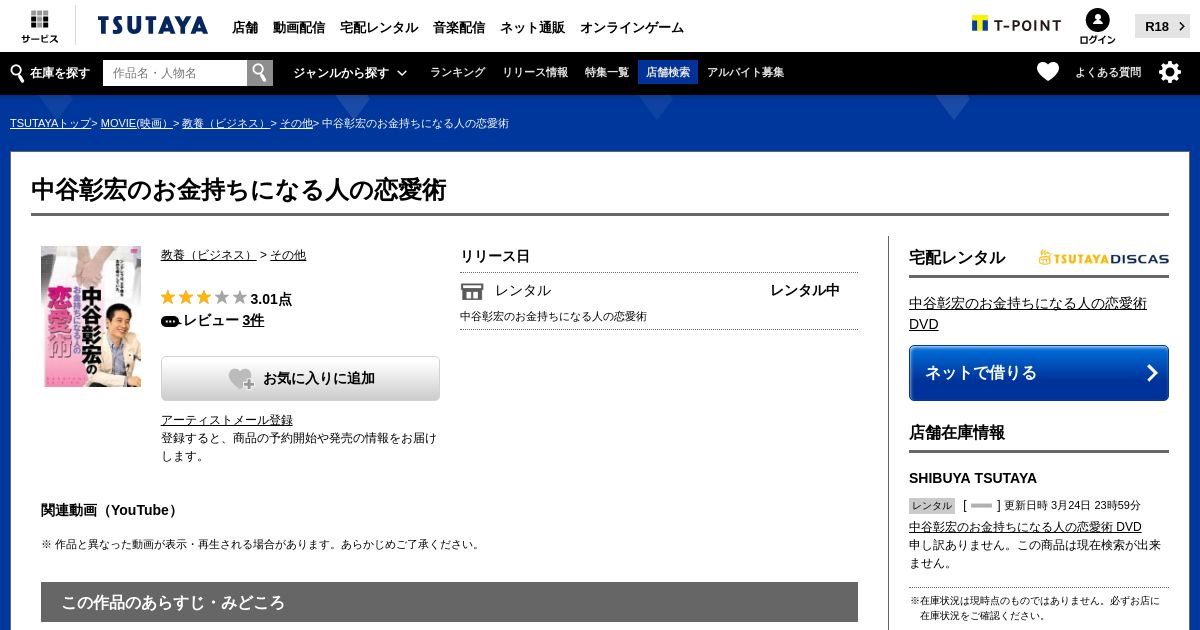
Task: Click 教養（ビジネス） breadcrumb link
Action: (226, 123)
